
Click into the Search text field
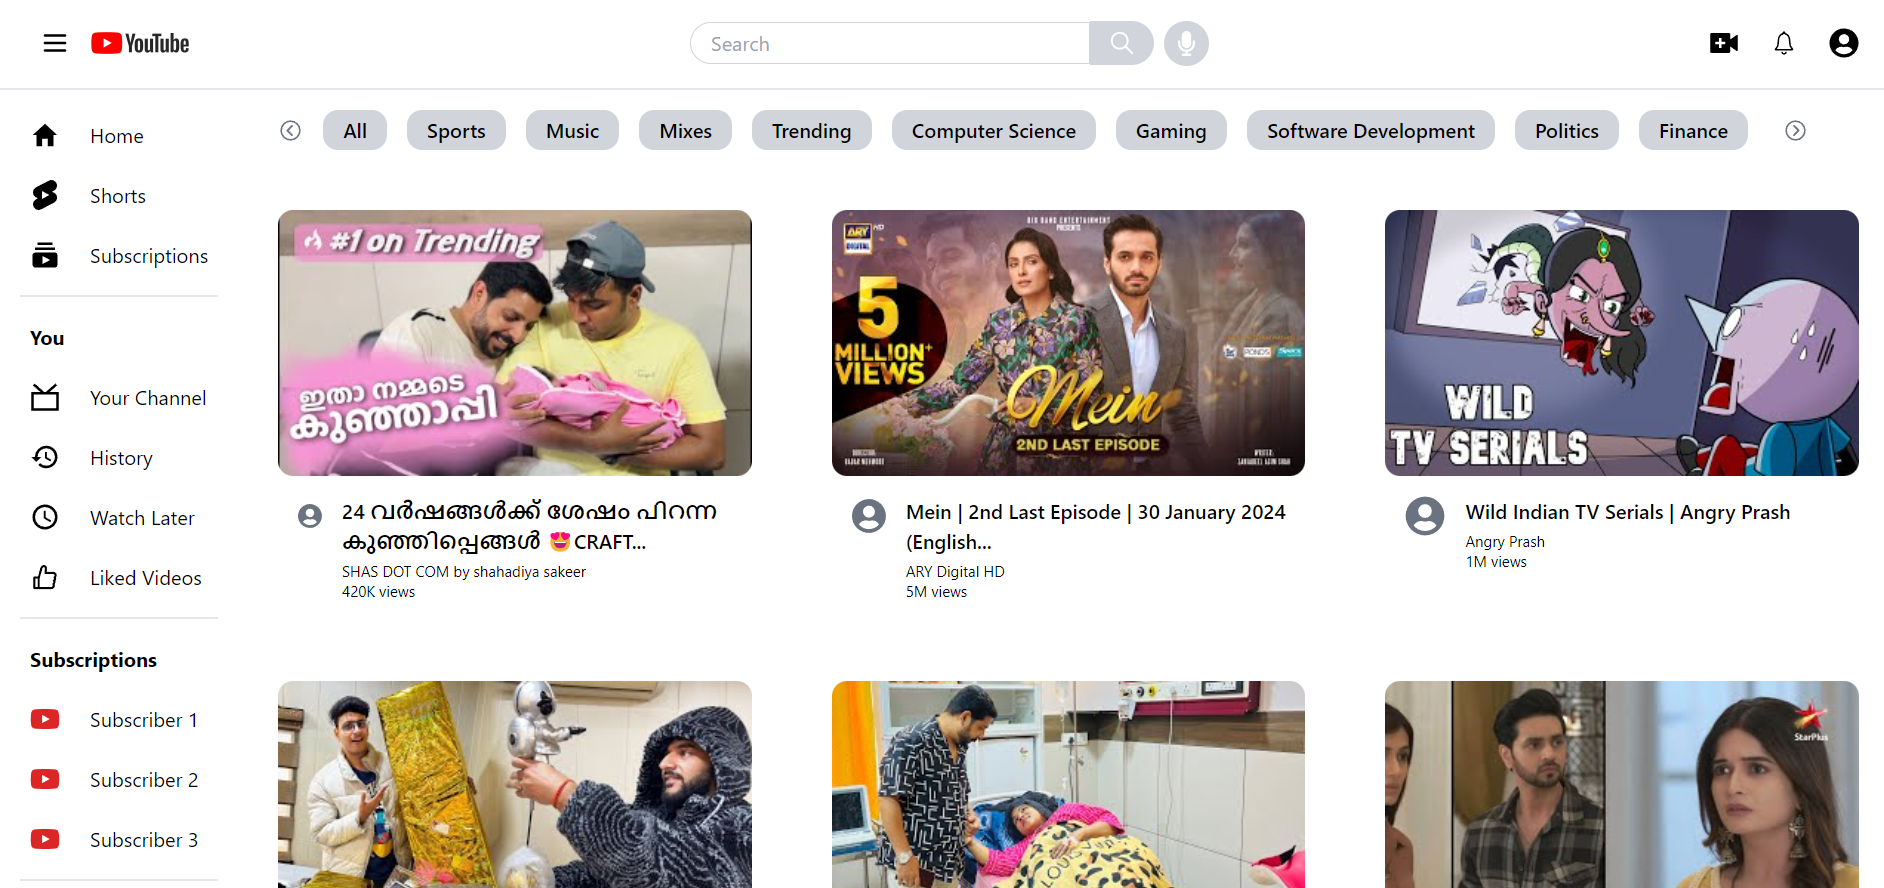[890, 44]
